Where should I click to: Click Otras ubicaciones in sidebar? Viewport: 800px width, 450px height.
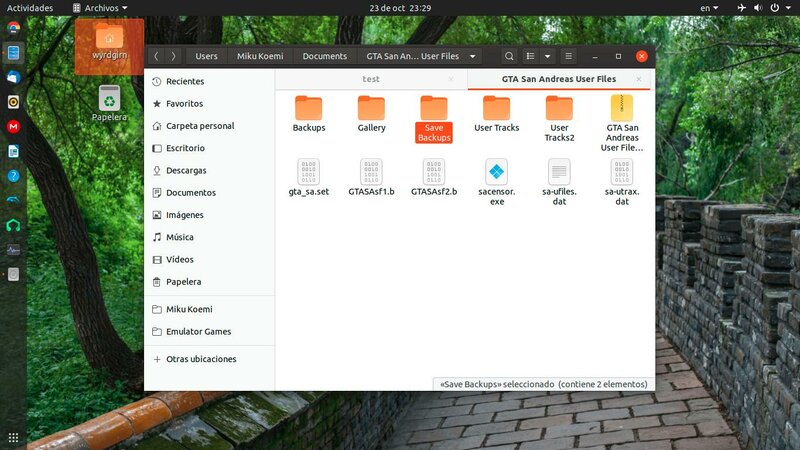(x=201, y=358)
